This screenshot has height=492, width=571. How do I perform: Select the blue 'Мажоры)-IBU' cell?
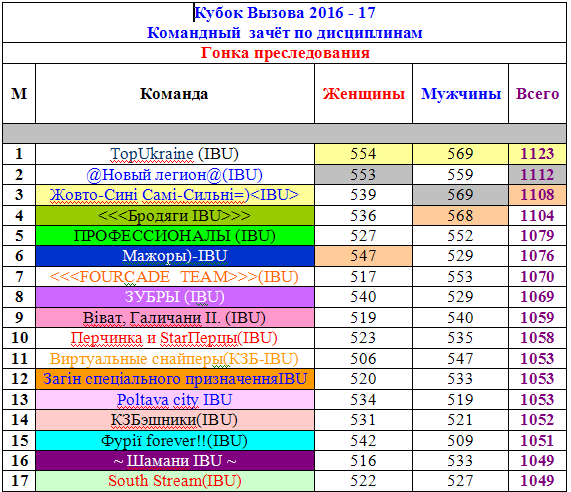174,256
